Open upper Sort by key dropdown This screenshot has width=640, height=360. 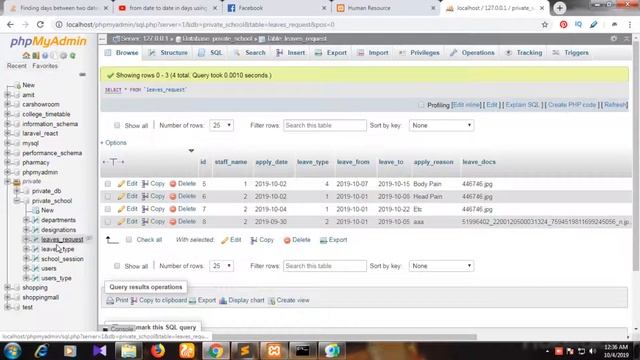(x=441, y=125)
